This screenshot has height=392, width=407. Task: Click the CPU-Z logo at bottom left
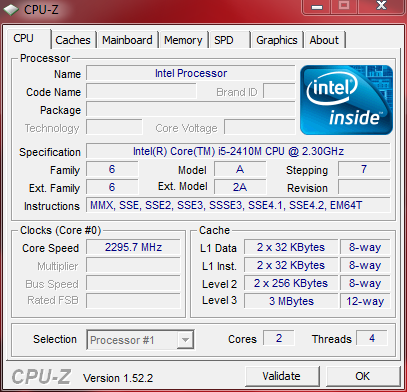pyautogui.click(x=41, y=377)
